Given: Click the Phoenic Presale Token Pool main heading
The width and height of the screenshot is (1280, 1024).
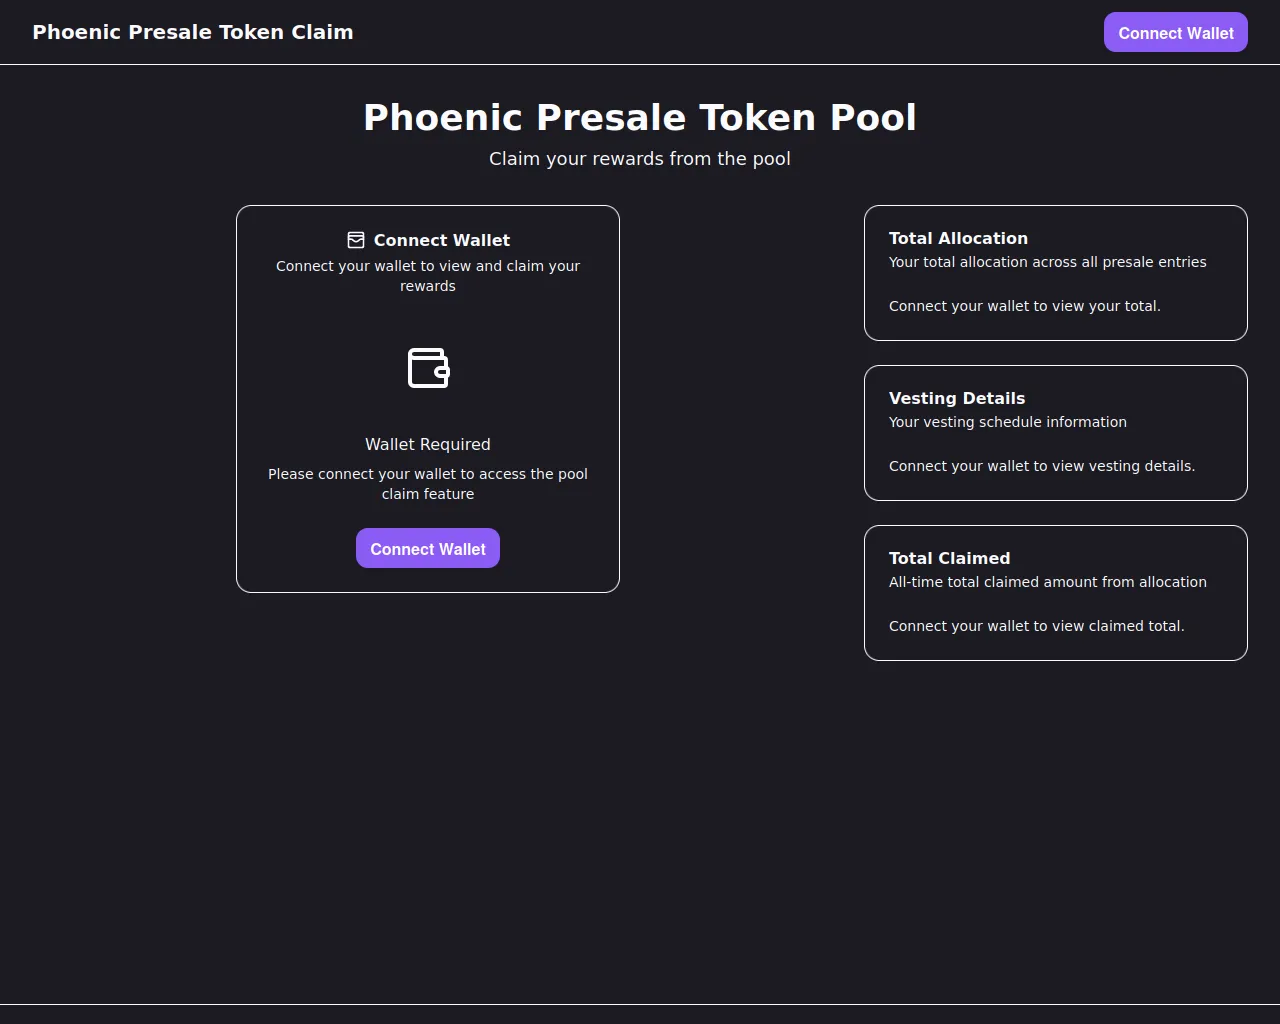Looking at the screenshot, I should coord(640,117).
